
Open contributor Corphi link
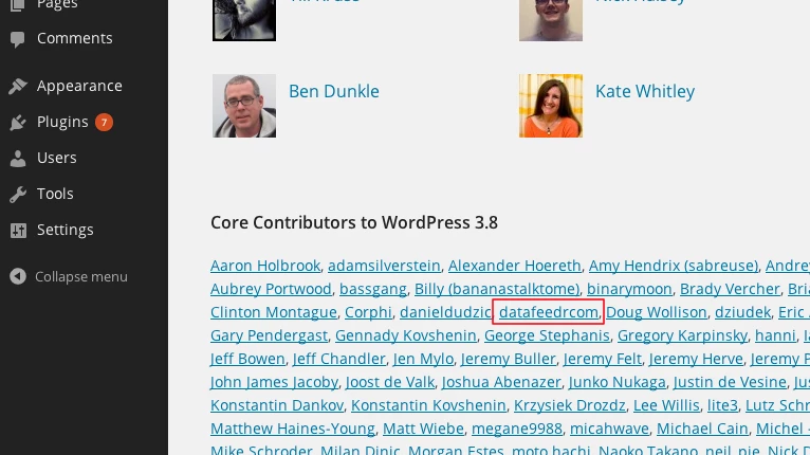368,312
